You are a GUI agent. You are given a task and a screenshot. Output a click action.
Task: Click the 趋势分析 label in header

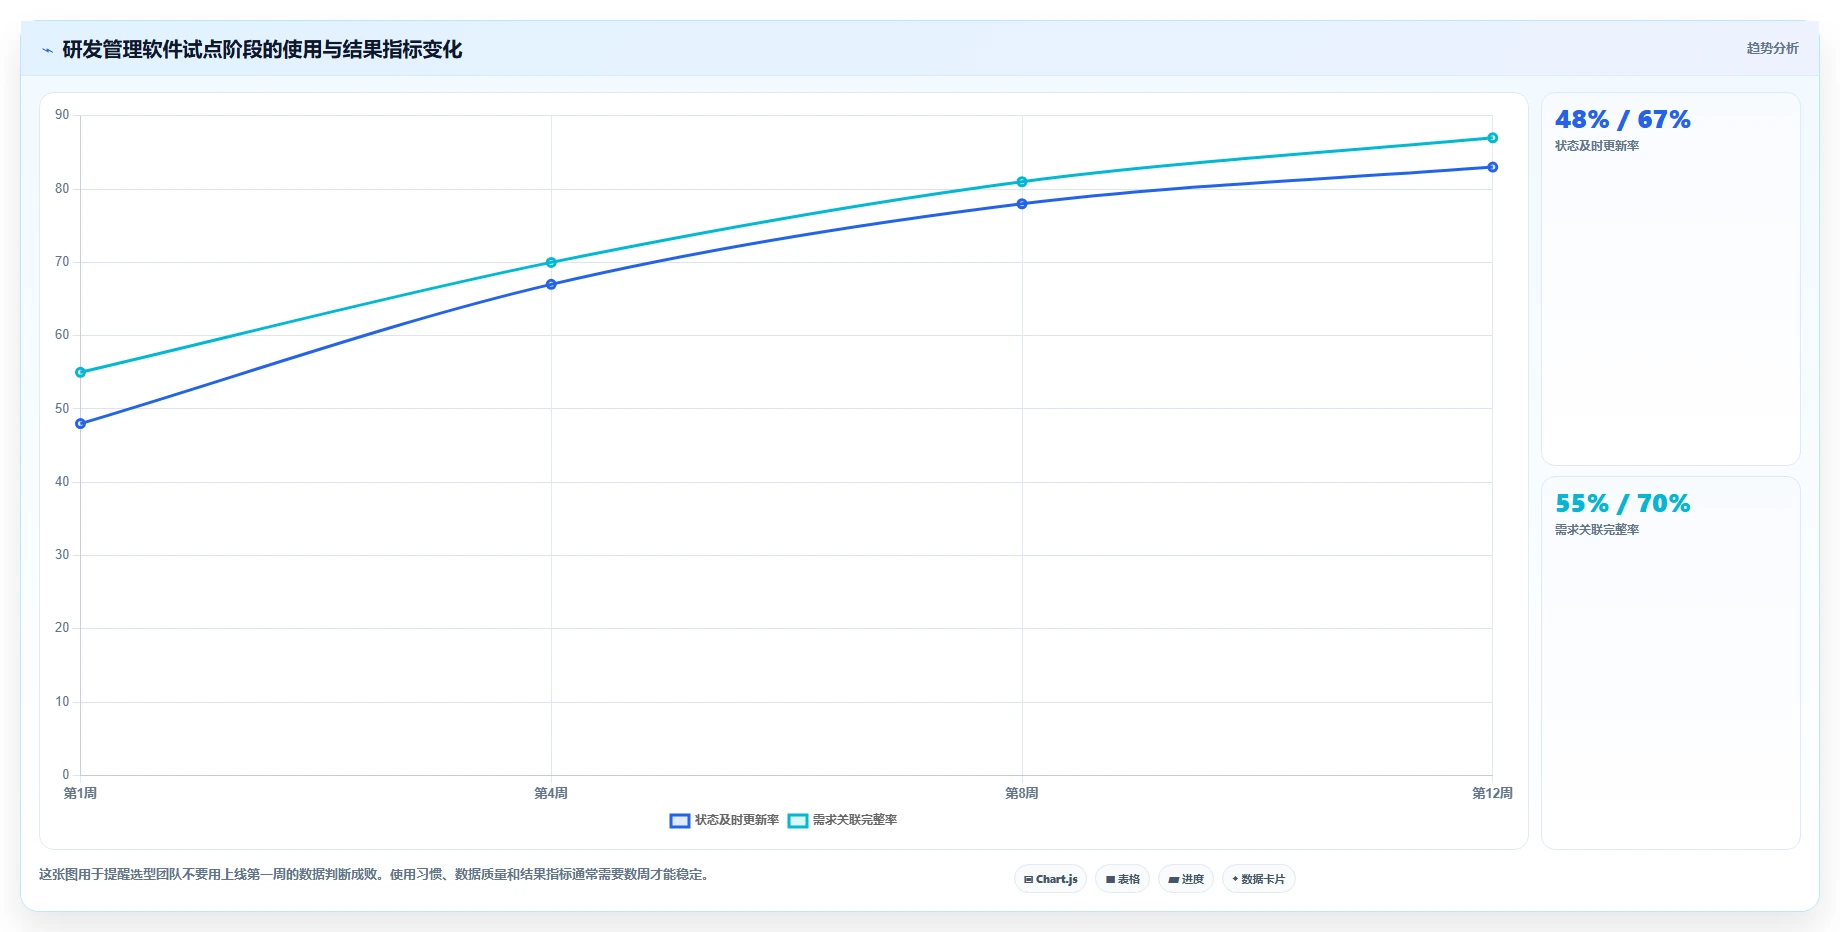pos(1772,48)
